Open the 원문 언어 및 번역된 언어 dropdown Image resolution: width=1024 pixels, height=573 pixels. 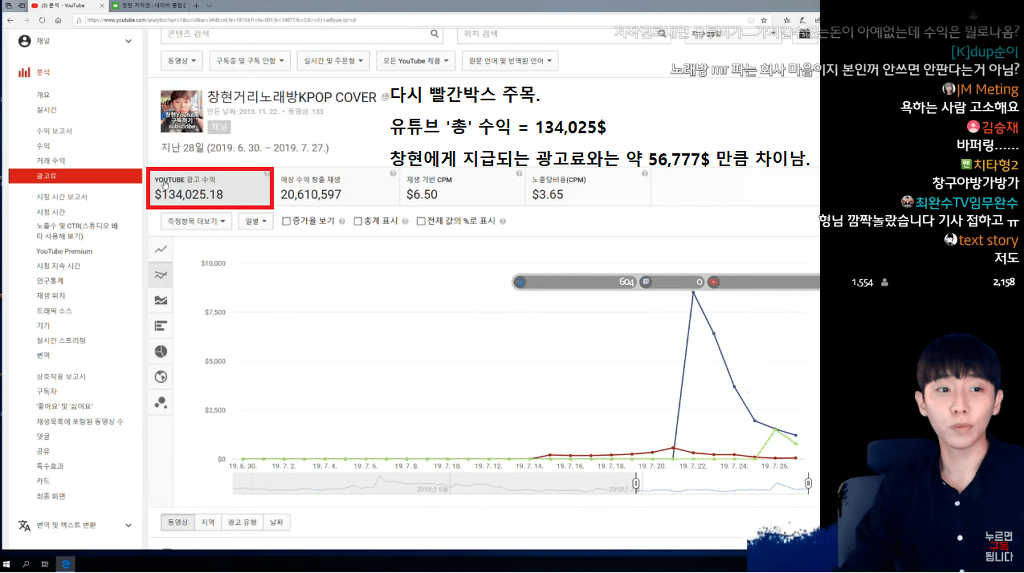[x=510, y=61]
